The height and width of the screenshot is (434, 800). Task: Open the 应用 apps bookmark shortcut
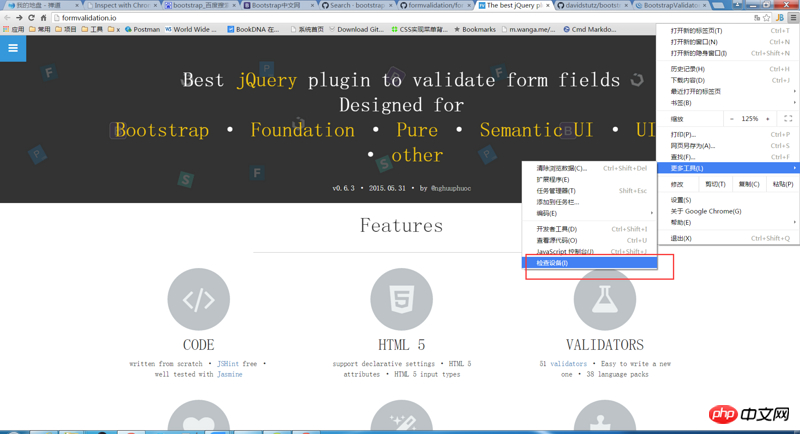coord(14,30)
